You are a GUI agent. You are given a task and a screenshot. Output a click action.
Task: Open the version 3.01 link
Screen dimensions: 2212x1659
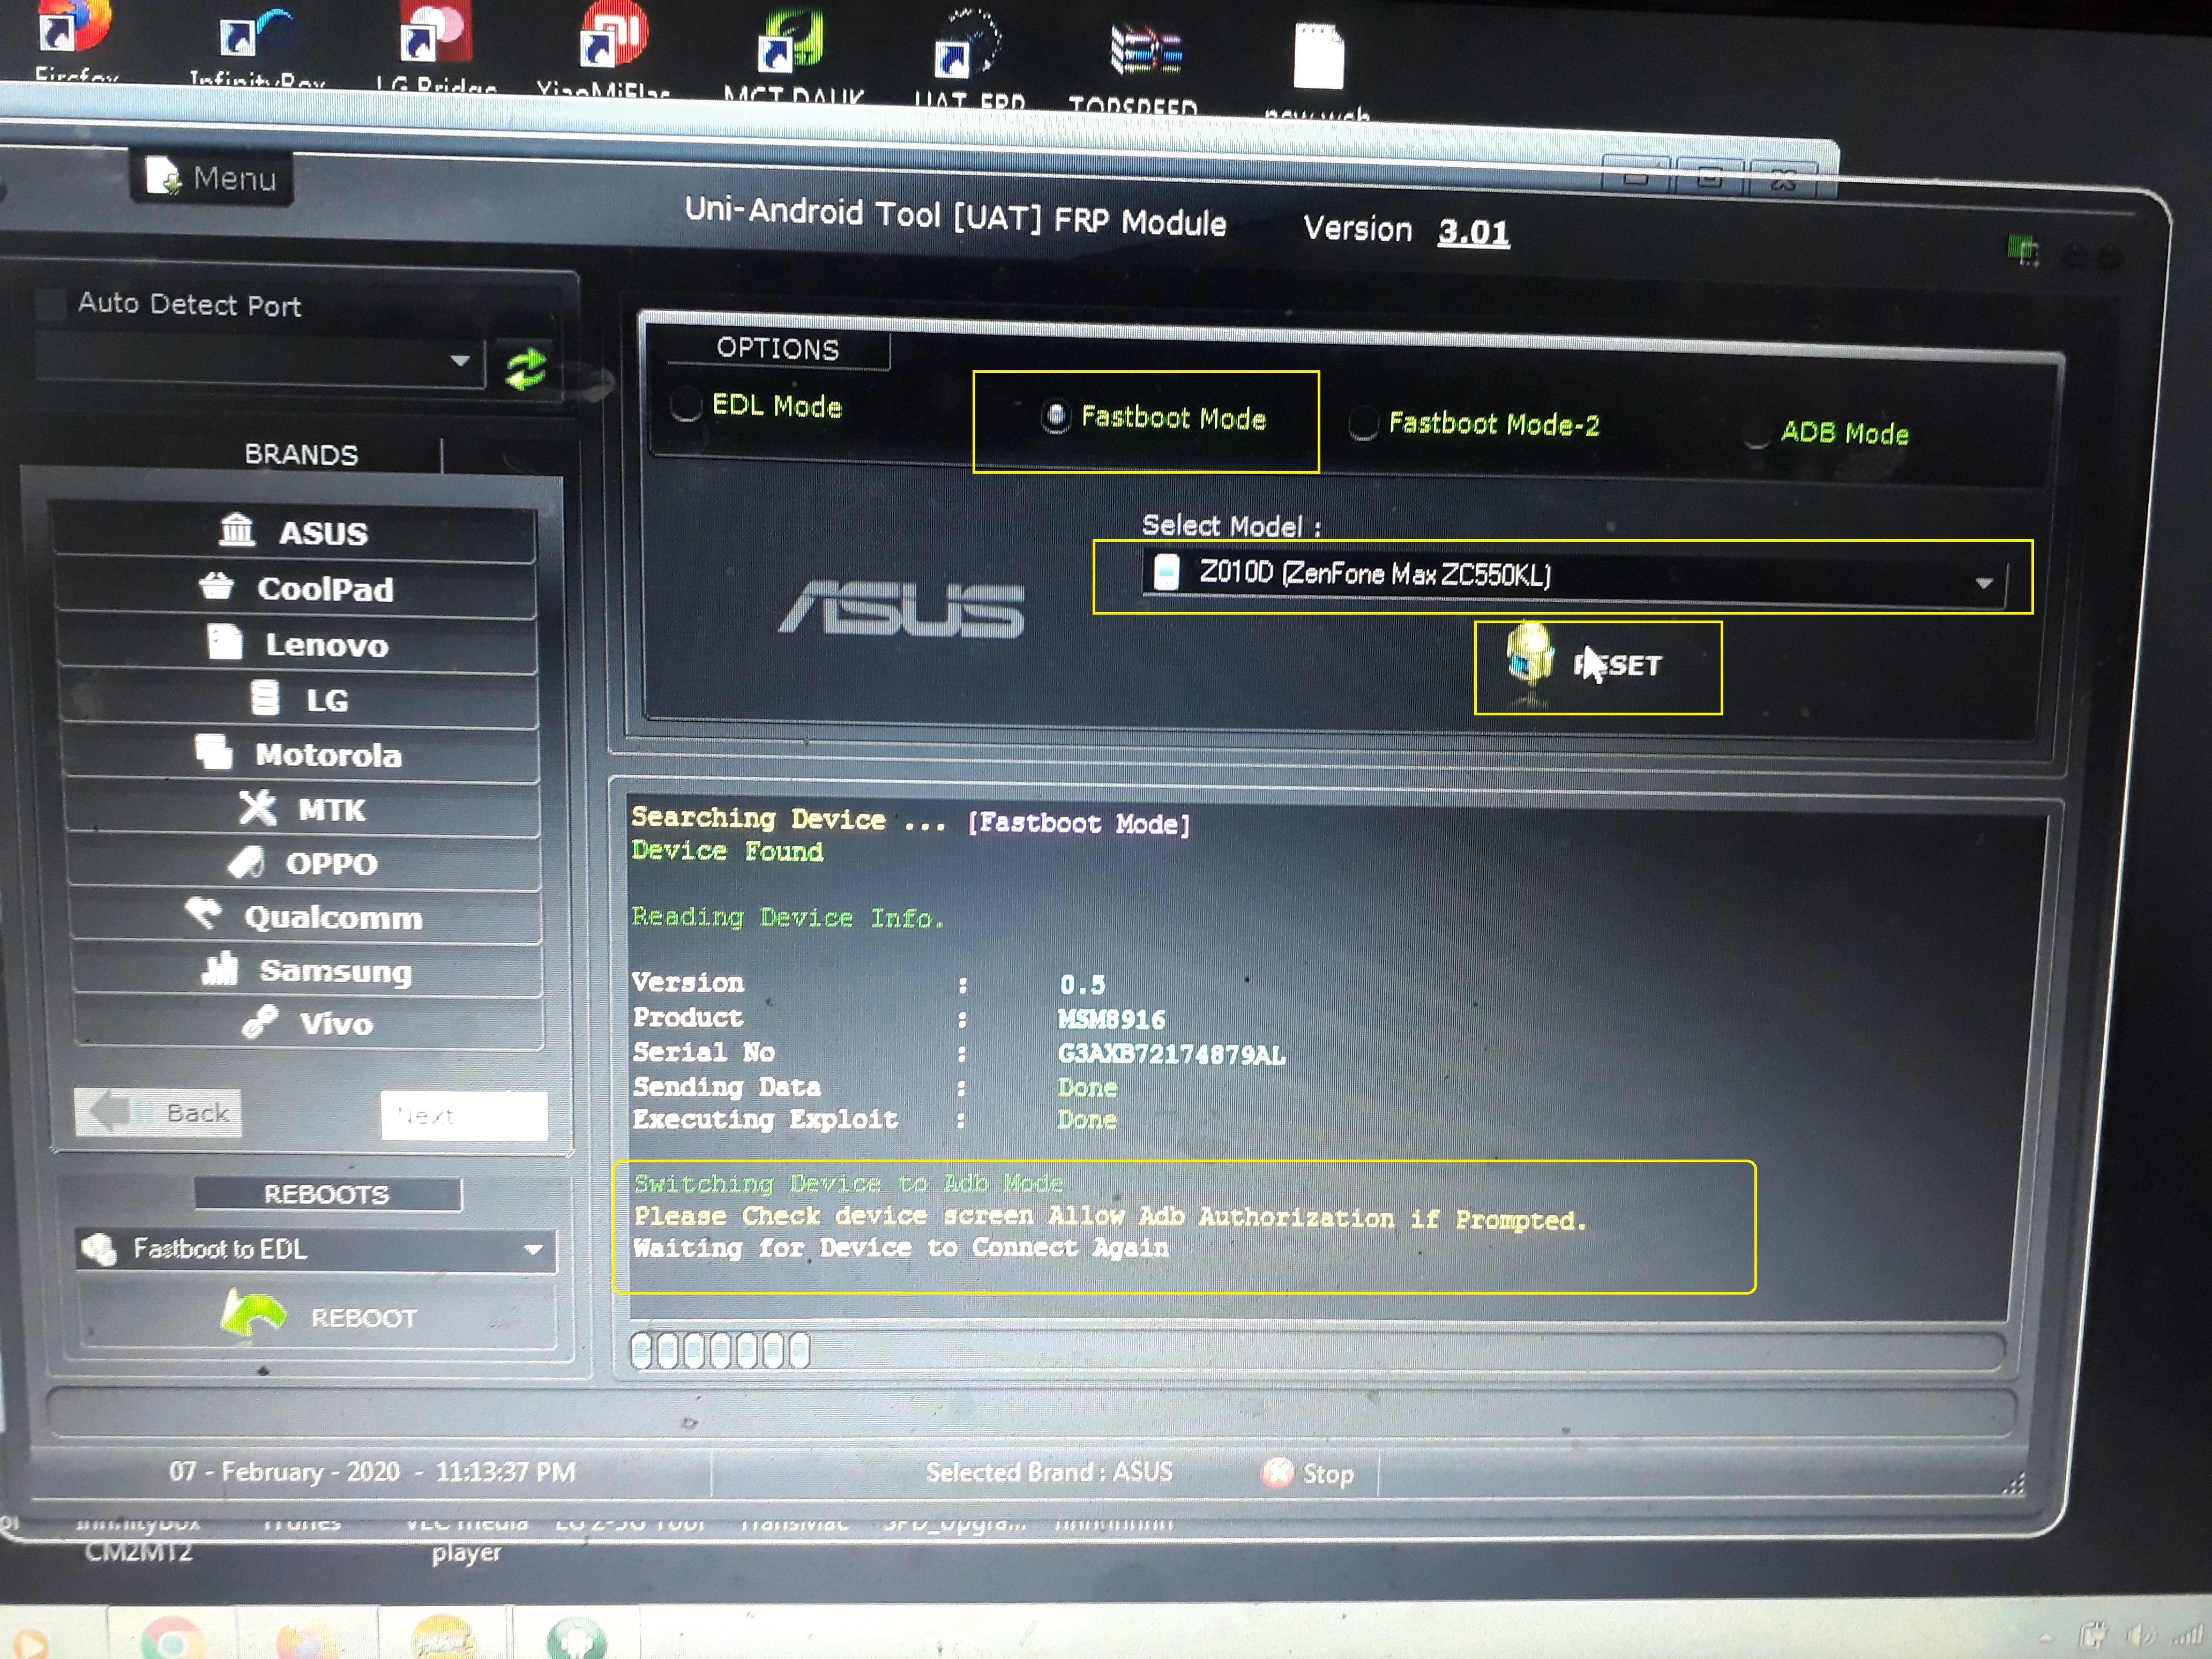pyautogui.click(x=1473, y=232)
